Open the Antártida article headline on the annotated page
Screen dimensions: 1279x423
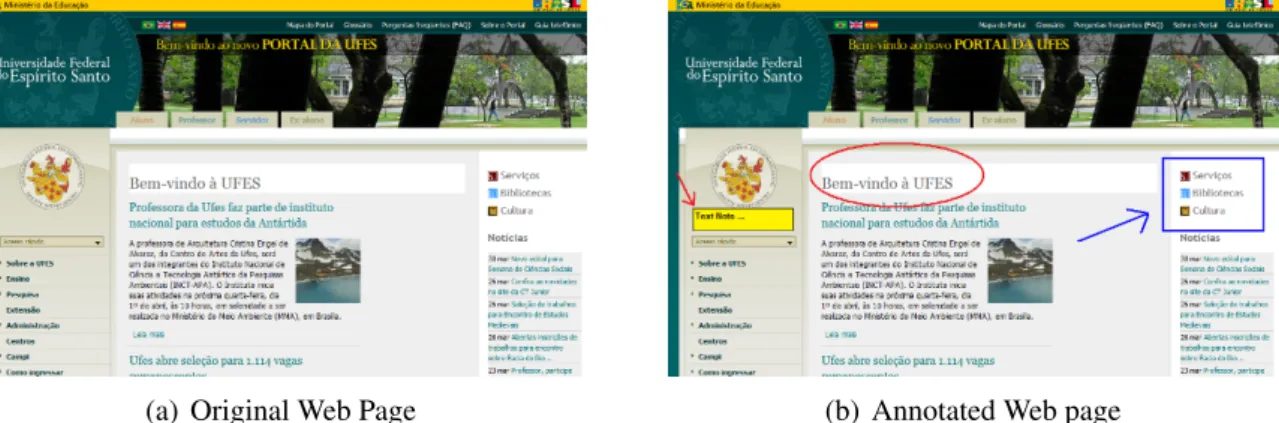pyautogui.click(x=923, y=214)
